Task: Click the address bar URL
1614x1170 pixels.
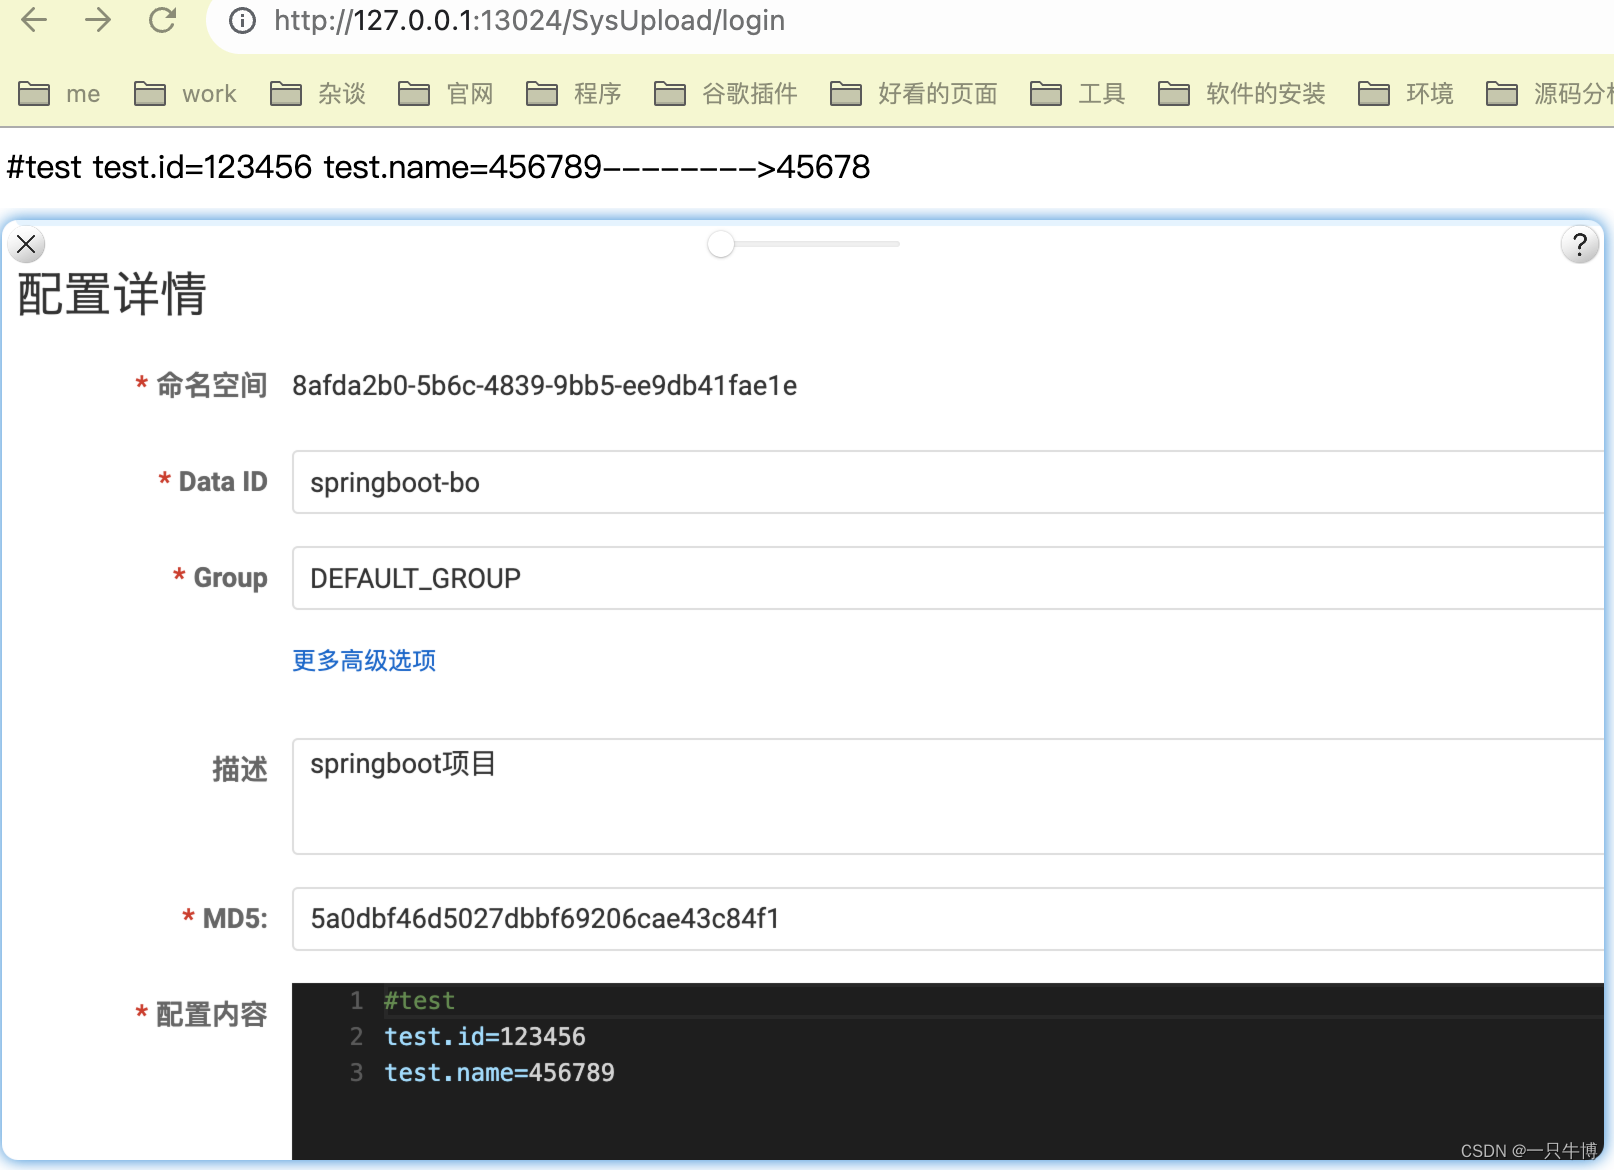Action: (x=529, y=21)
